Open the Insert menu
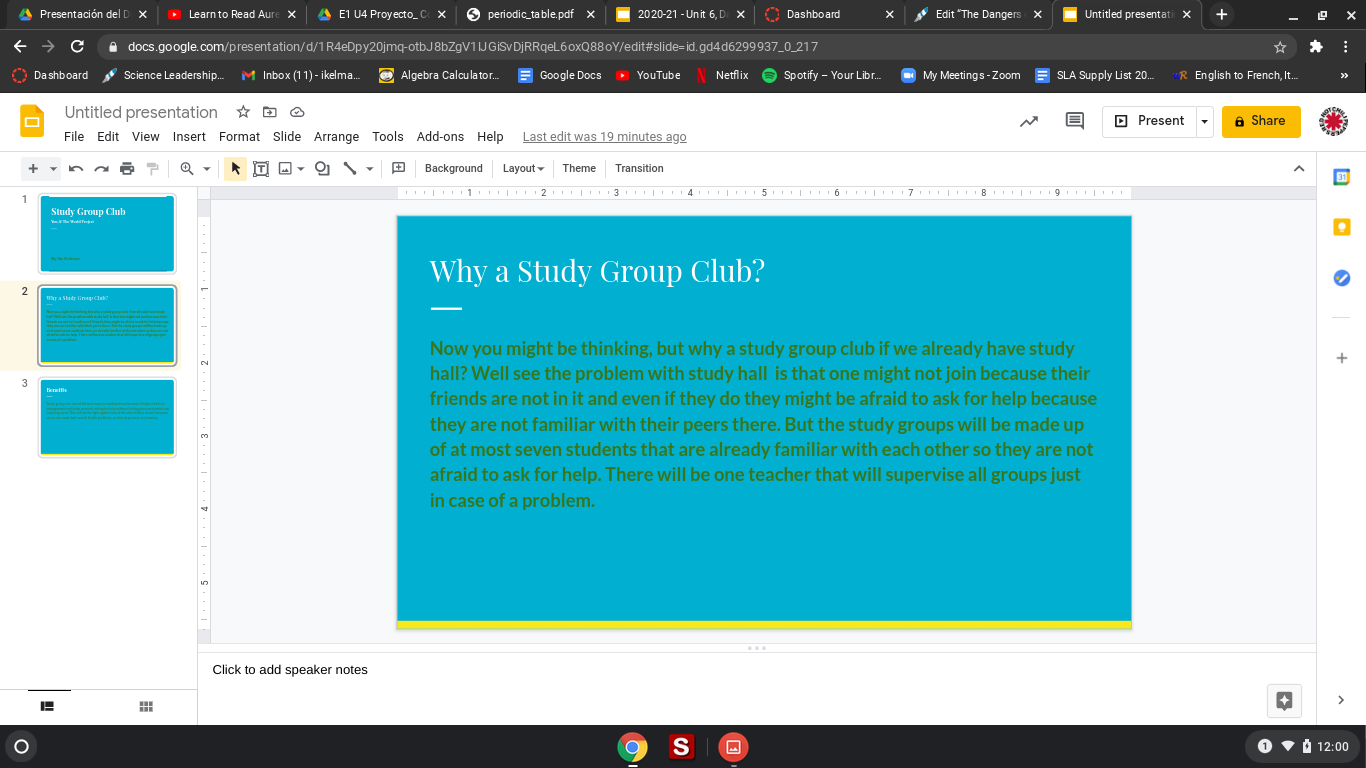 coord(189,137)
